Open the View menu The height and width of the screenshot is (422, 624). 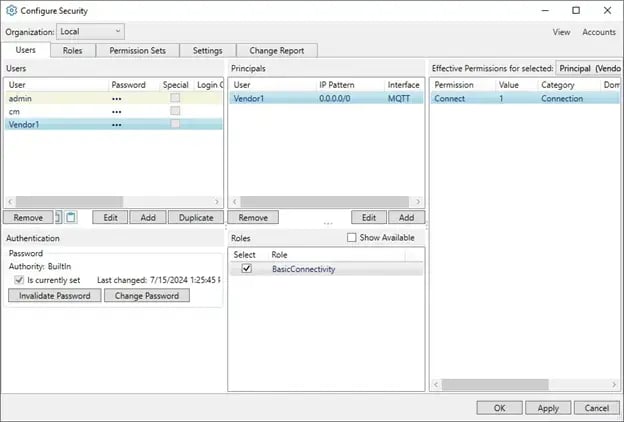pos(561,32)
